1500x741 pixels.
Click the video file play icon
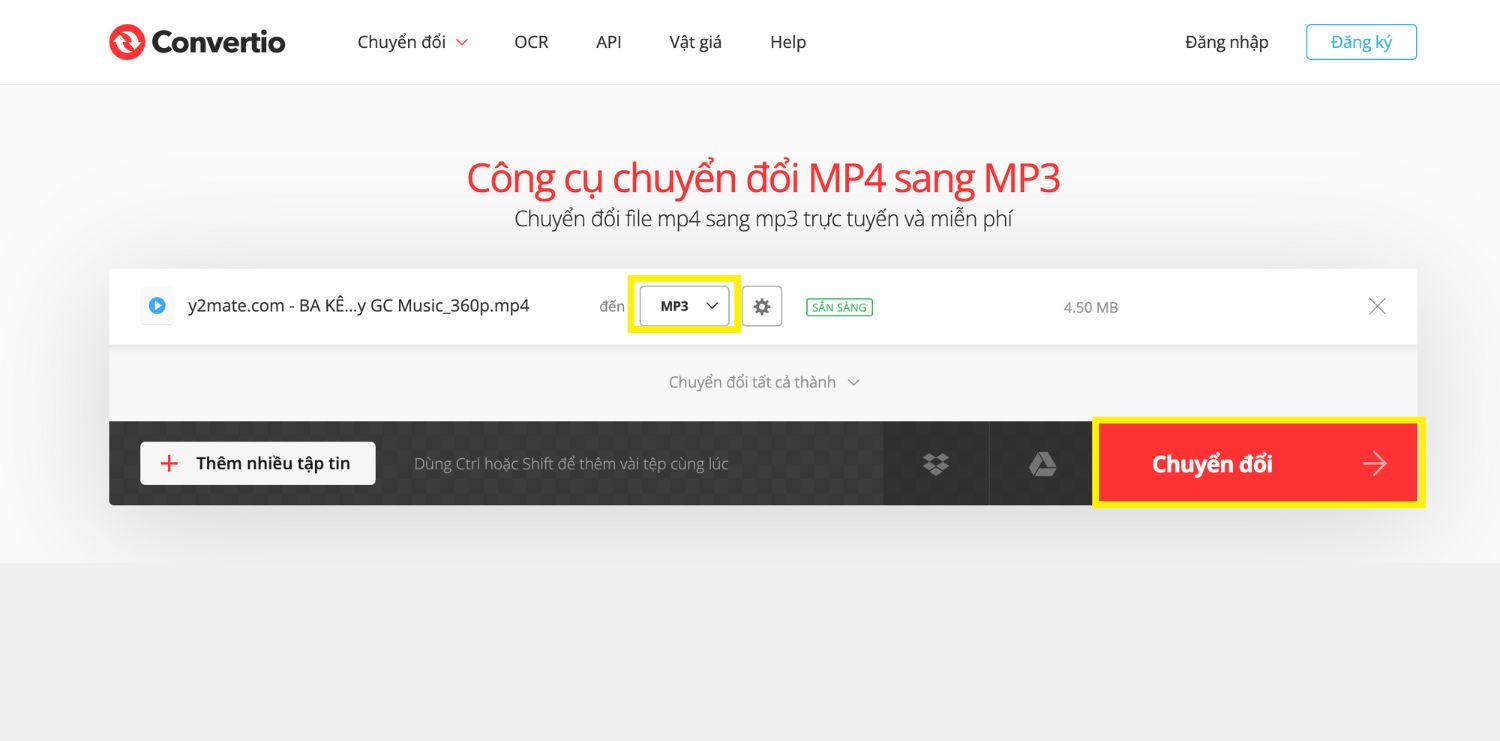point(157,306)
